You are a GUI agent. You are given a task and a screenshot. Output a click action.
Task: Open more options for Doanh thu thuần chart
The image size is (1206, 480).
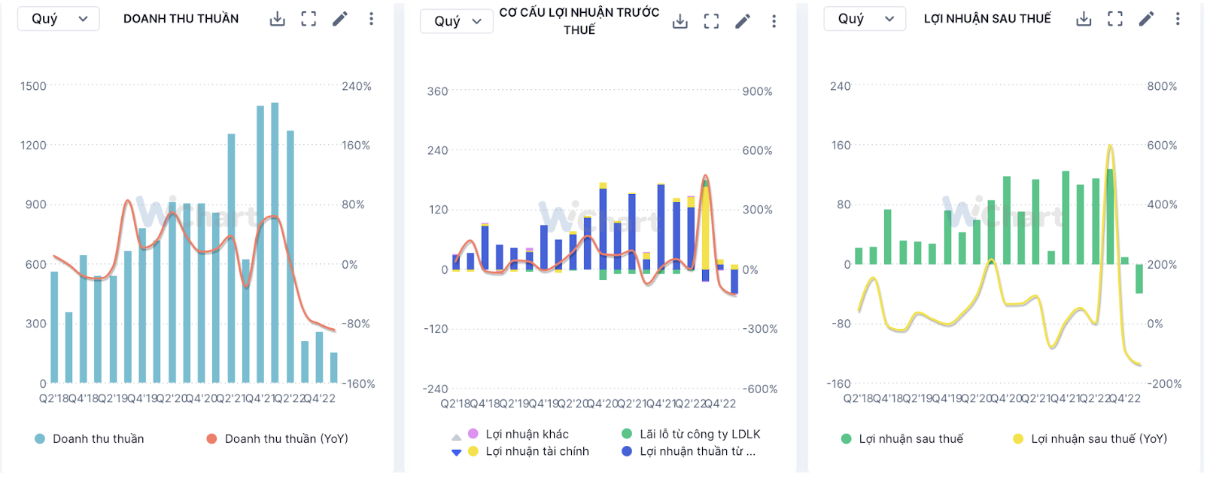[371, 19]
